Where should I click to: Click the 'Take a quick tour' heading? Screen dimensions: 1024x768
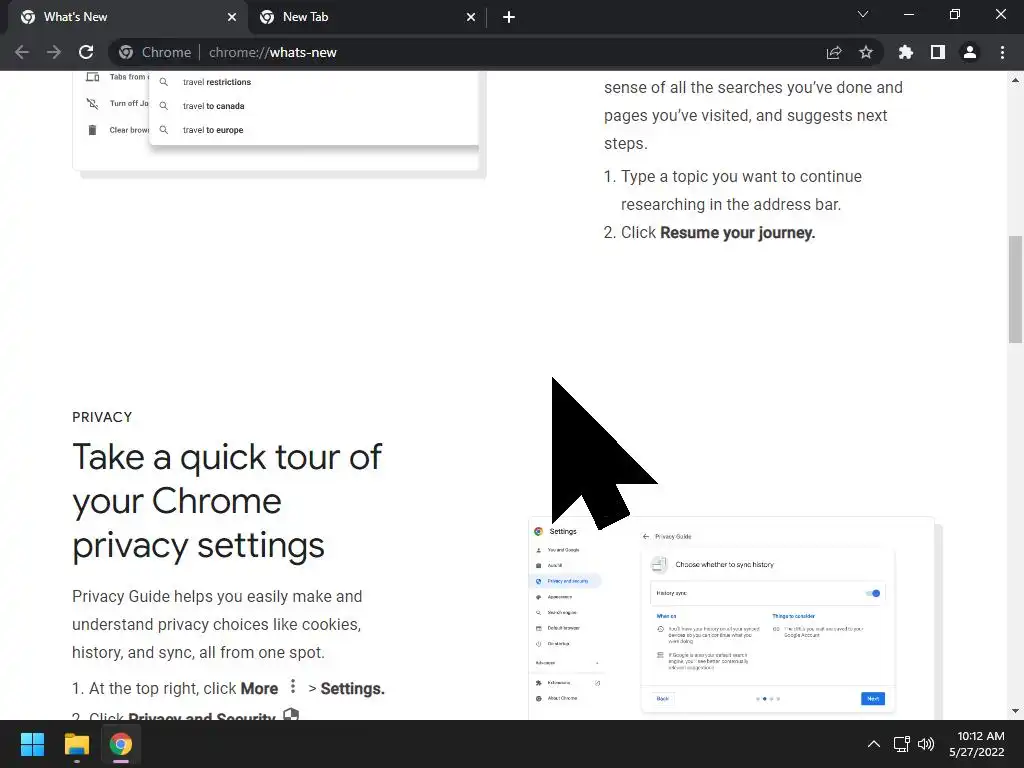(227, 501)
